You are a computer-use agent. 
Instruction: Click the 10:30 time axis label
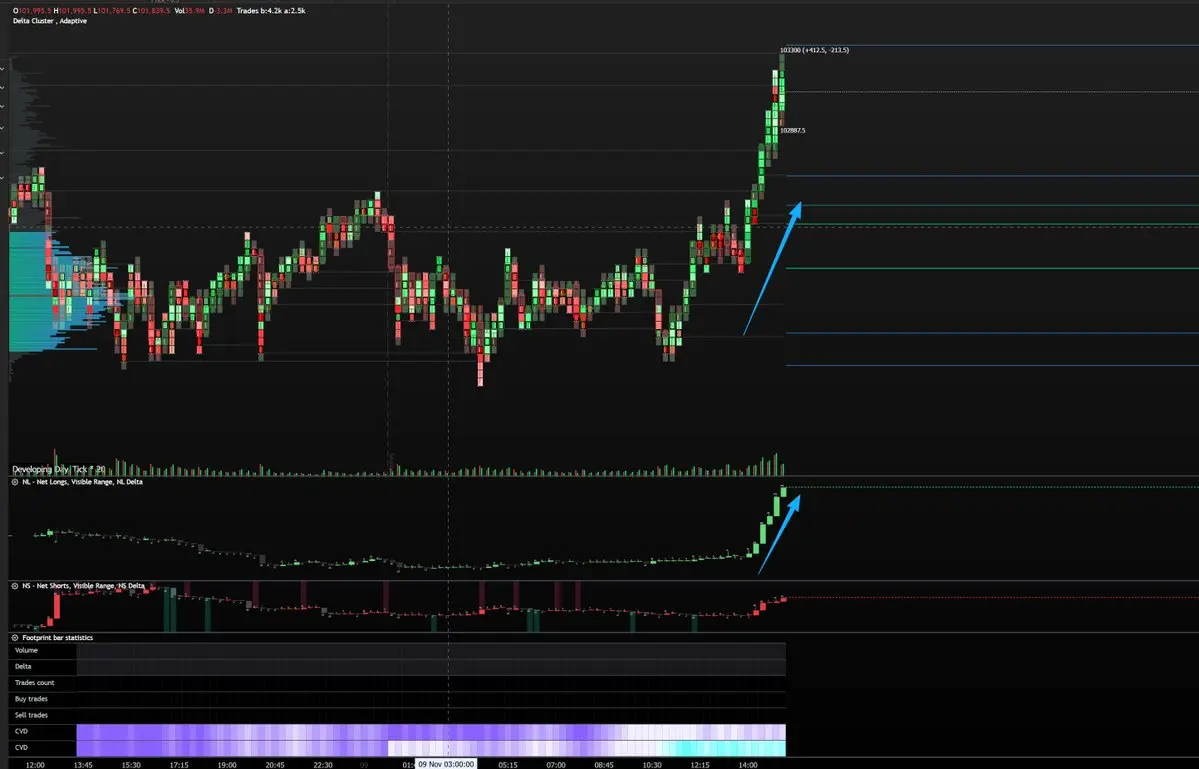point(652,764)
